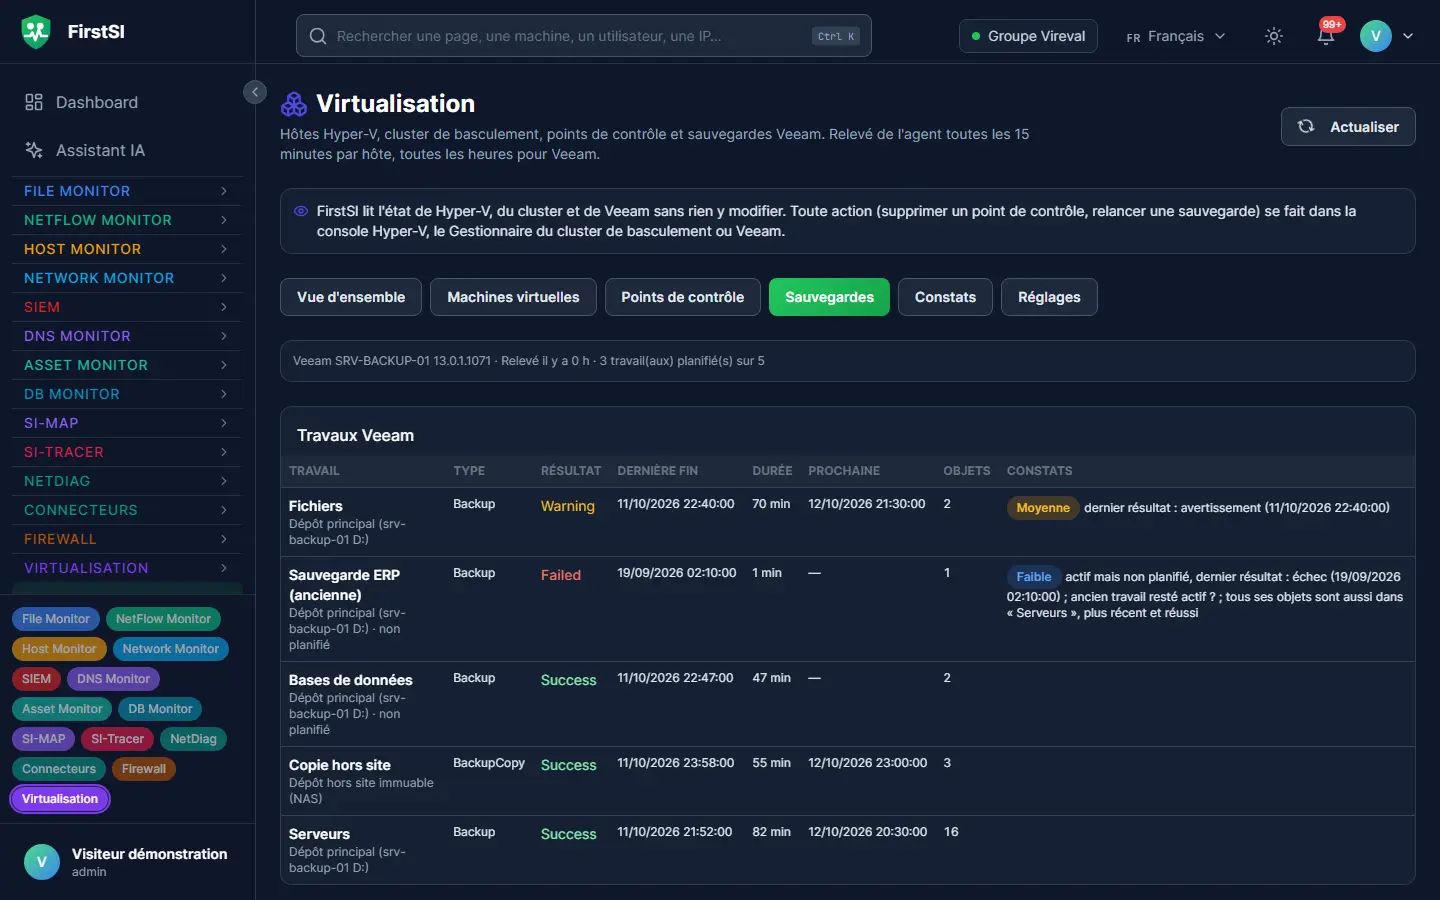Viewport: 1440px width, 900px height.
Task: Click the Connecteurs shortcut chip
Action: [x=59, y=769]
